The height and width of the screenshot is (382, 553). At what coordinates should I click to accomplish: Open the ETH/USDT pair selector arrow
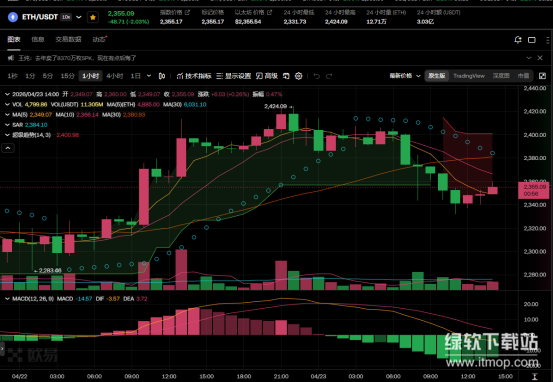[x=79, y=17]
